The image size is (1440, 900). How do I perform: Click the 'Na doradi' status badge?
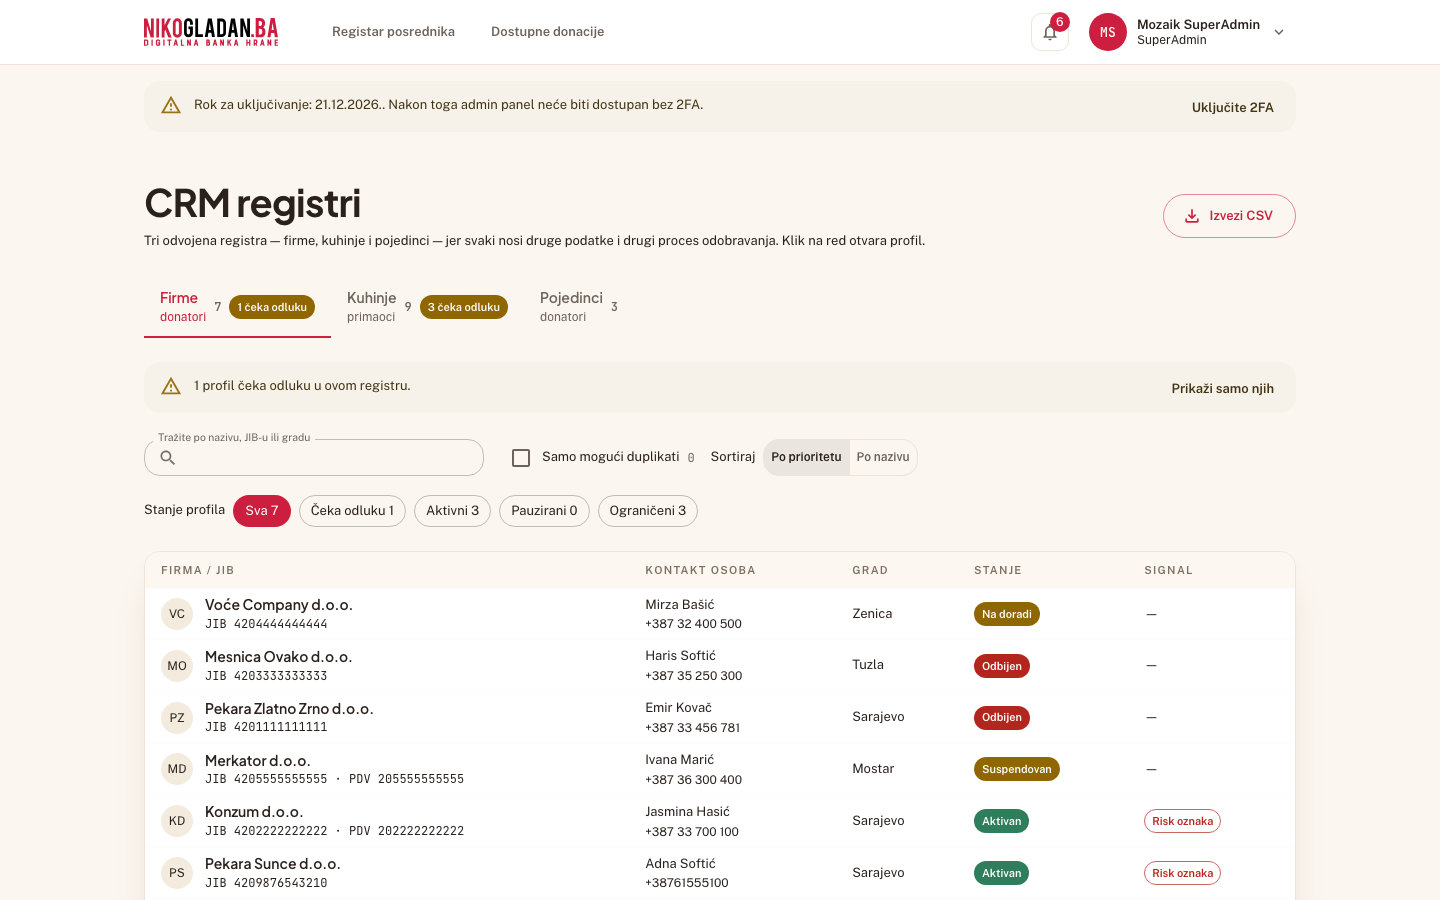pos(1006,614)
